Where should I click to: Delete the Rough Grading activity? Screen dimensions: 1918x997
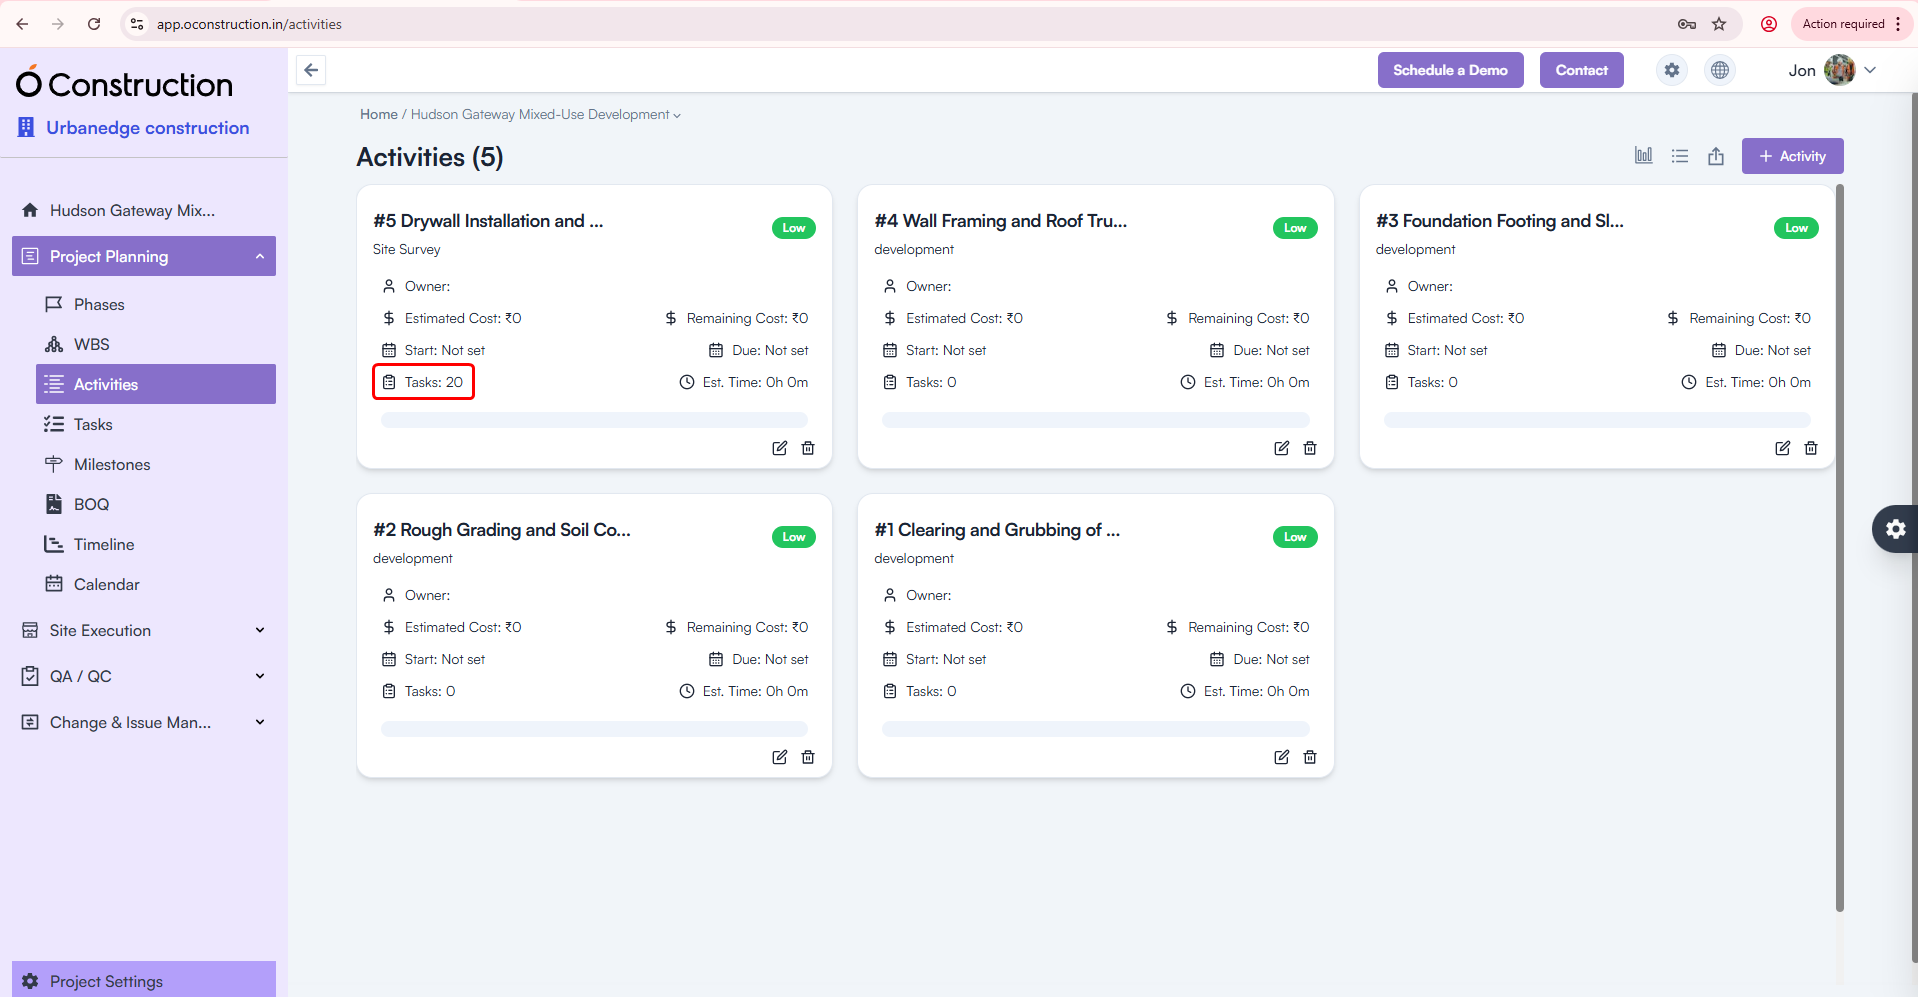807,757
